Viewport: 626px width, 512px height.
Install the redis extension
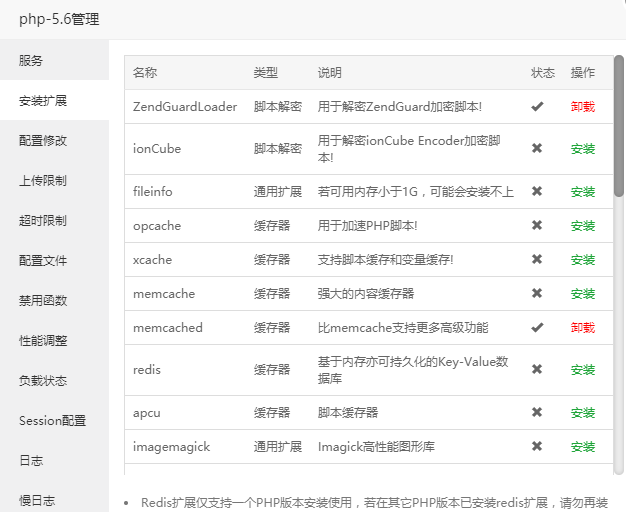pos(582,370)
